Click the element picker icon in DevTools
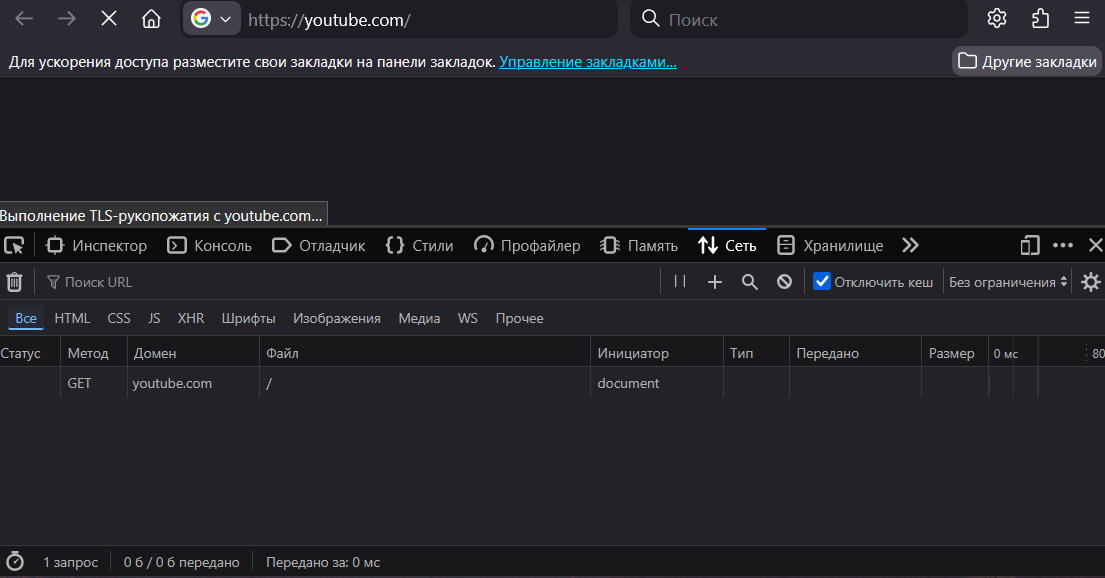Image resolution: width=1105 pixels, height=578 pixels. (14, 245)
